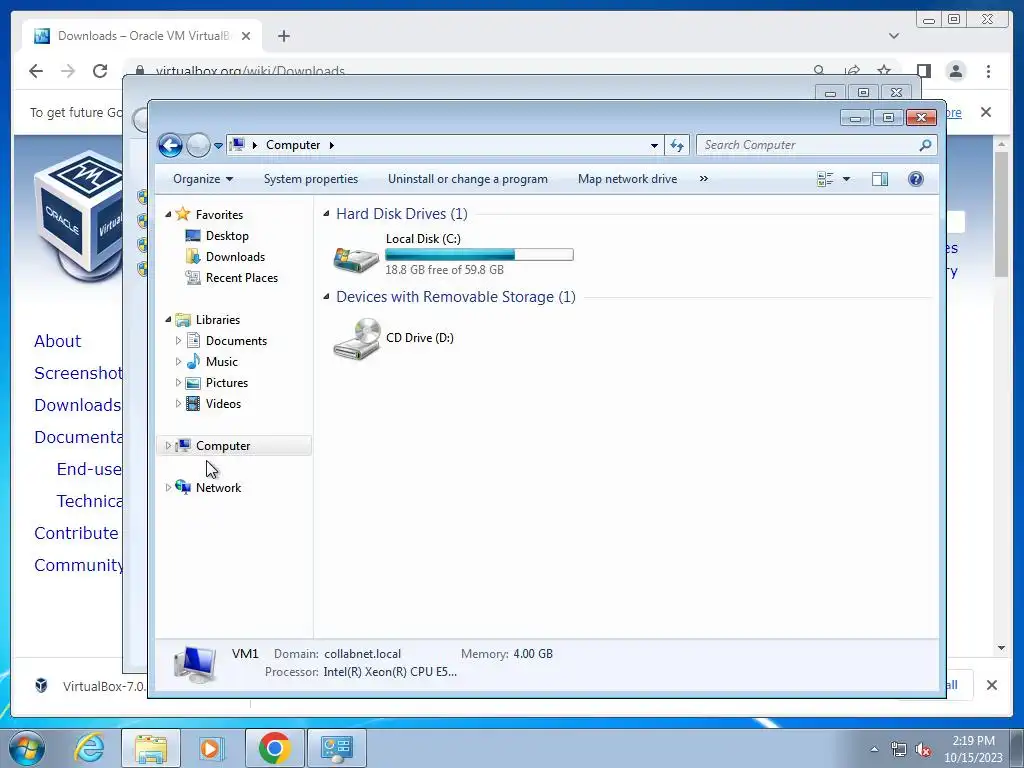
Task: Open a new Chrome tab
Action: click(x=283, y=36)
